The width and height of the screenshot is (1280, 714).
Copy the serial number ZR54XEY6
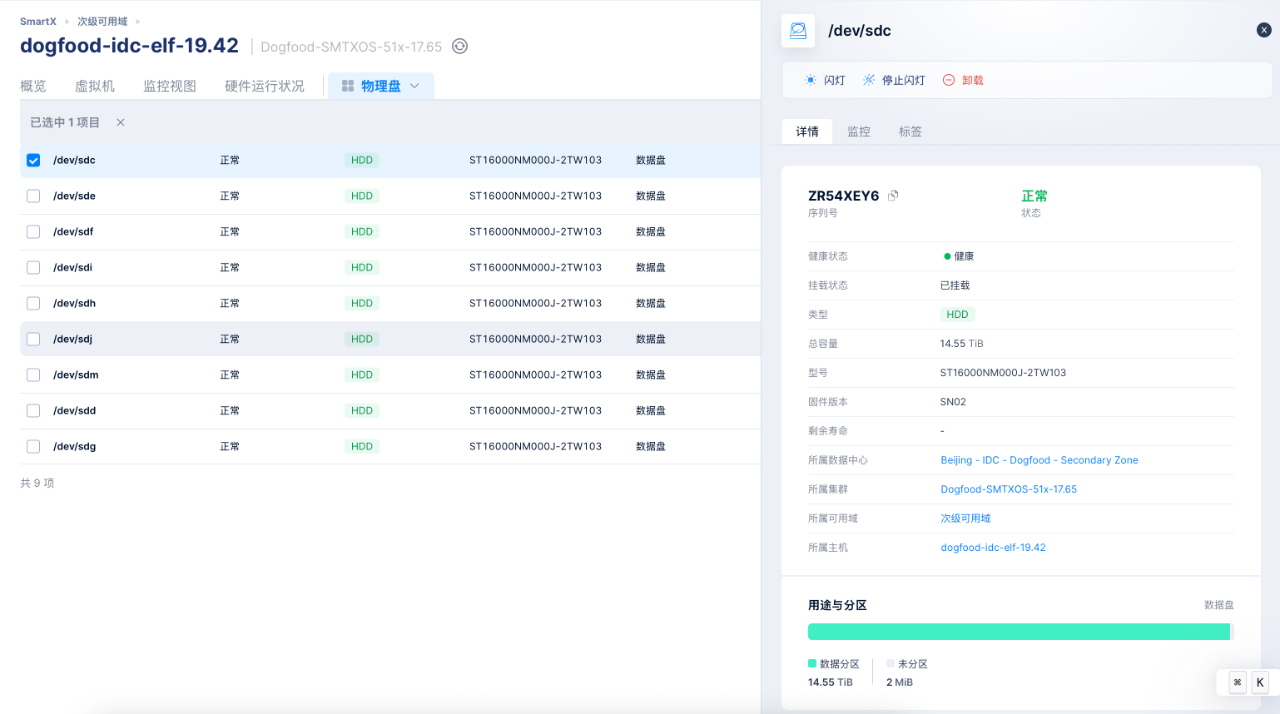[893, 196]
